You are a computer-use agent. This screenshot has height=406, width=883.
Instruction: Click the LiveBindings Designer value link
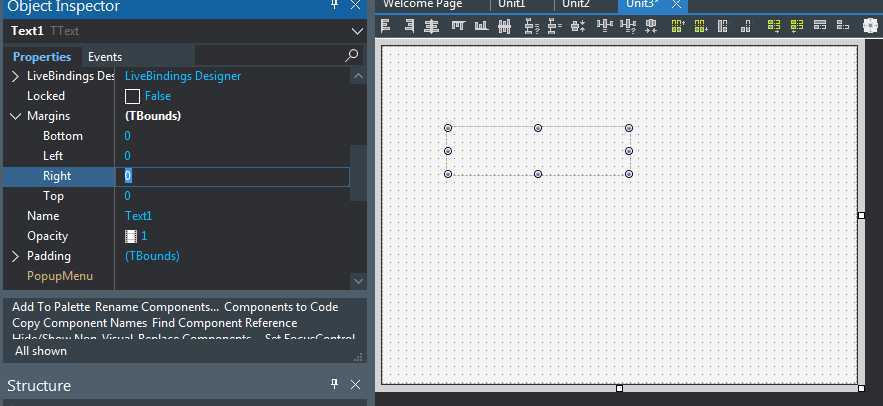click(x=182, y=76)
